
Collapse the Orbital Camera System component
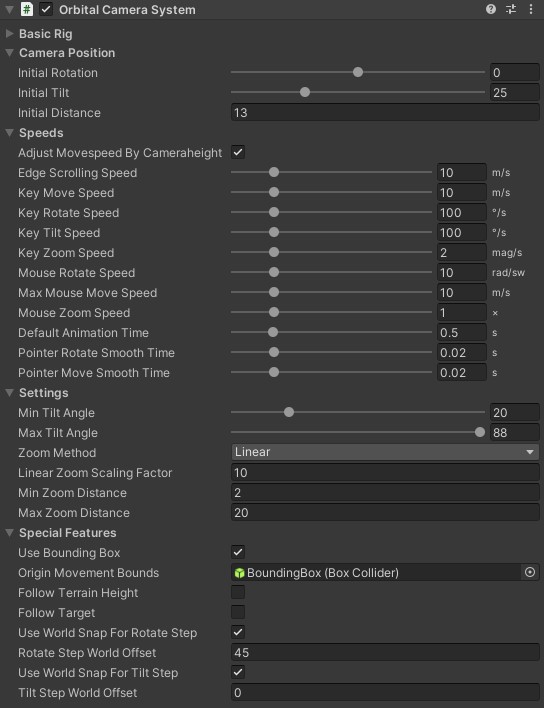tap(9, 9)
